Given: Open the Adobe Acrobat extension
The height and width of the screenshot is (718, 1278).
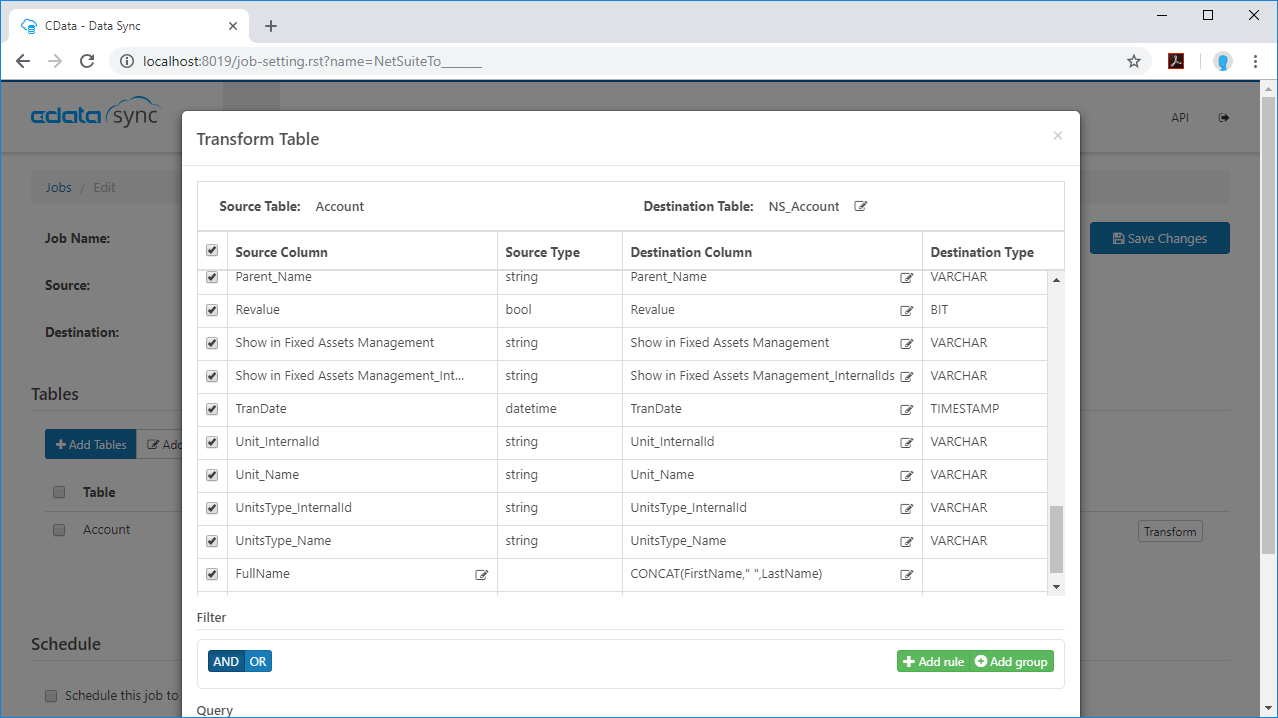Looking at the screenshot, I should click(1177, 61).
